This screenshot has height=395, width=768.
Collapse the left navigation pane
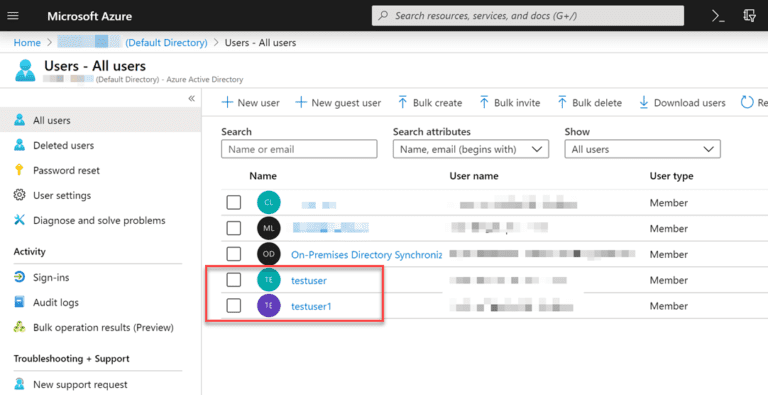[192, 99]
